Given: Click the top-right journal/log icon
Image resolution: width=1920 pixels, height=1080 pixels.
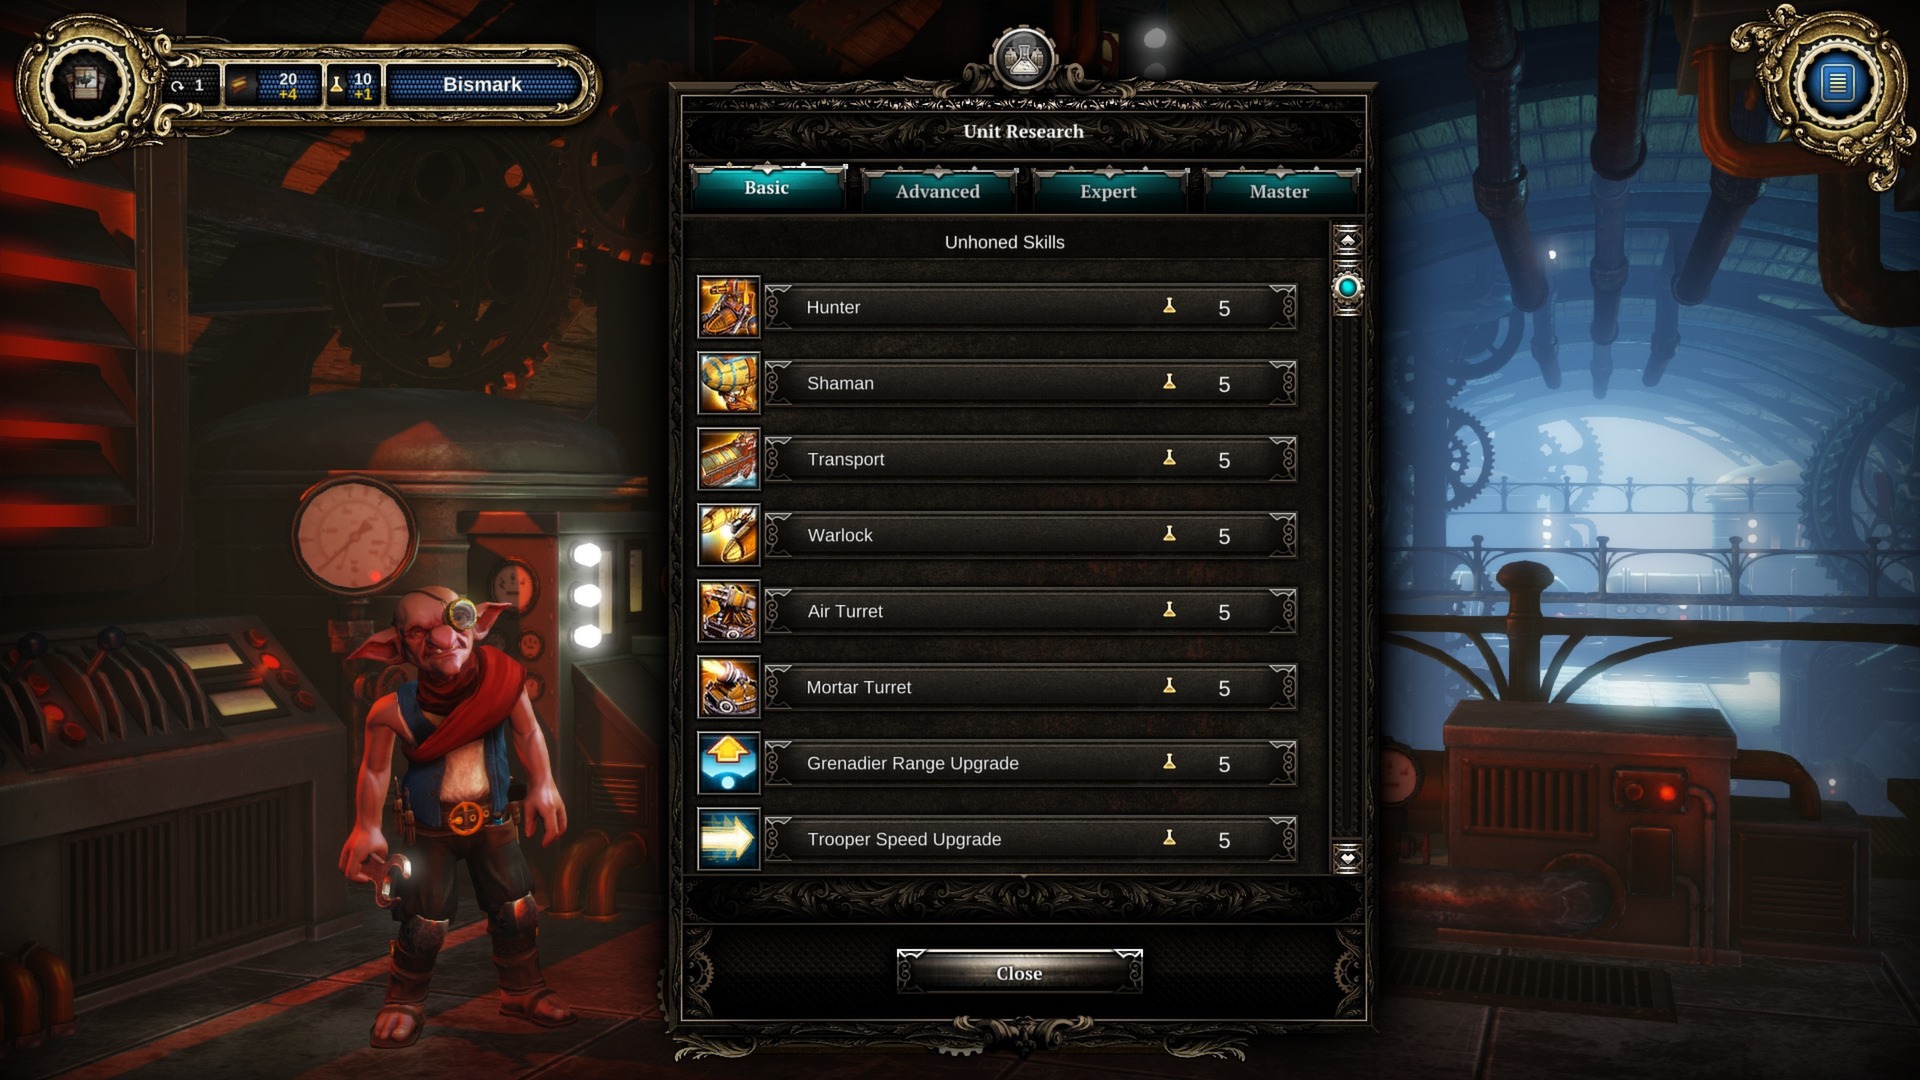Looking at the screenshot, I should click(1838, 83).
